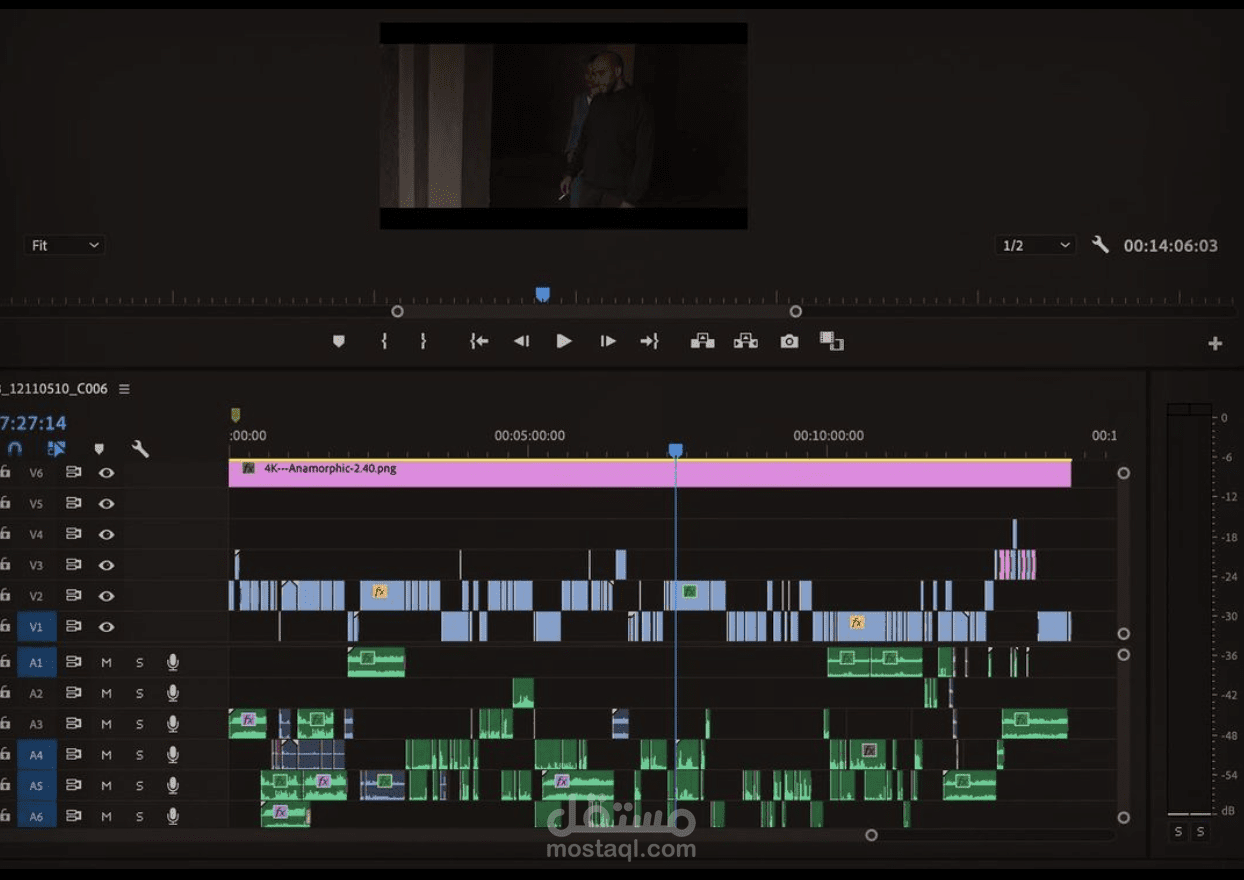Open the 1/2 playback resolution dropdown
This screenshot has height=880, width=1244.
pos(1035,245)
